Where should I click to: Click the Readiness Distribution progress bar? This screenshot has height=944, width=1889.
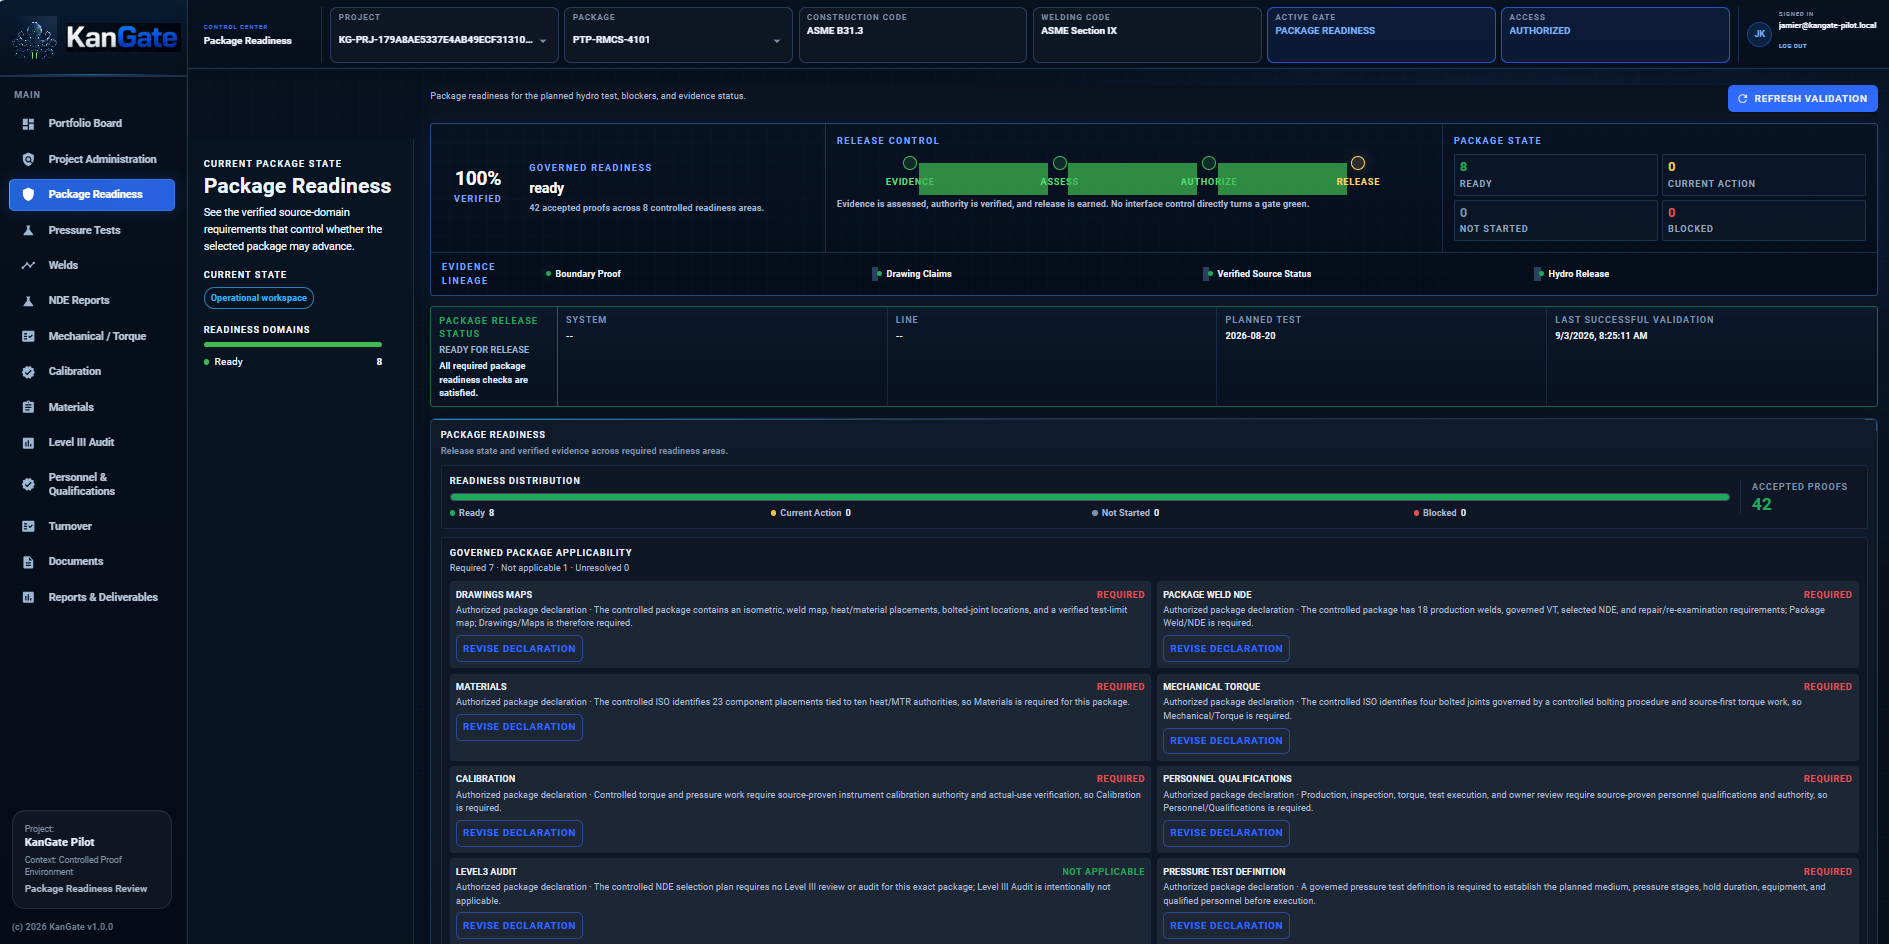click(x=1090, y=497)
